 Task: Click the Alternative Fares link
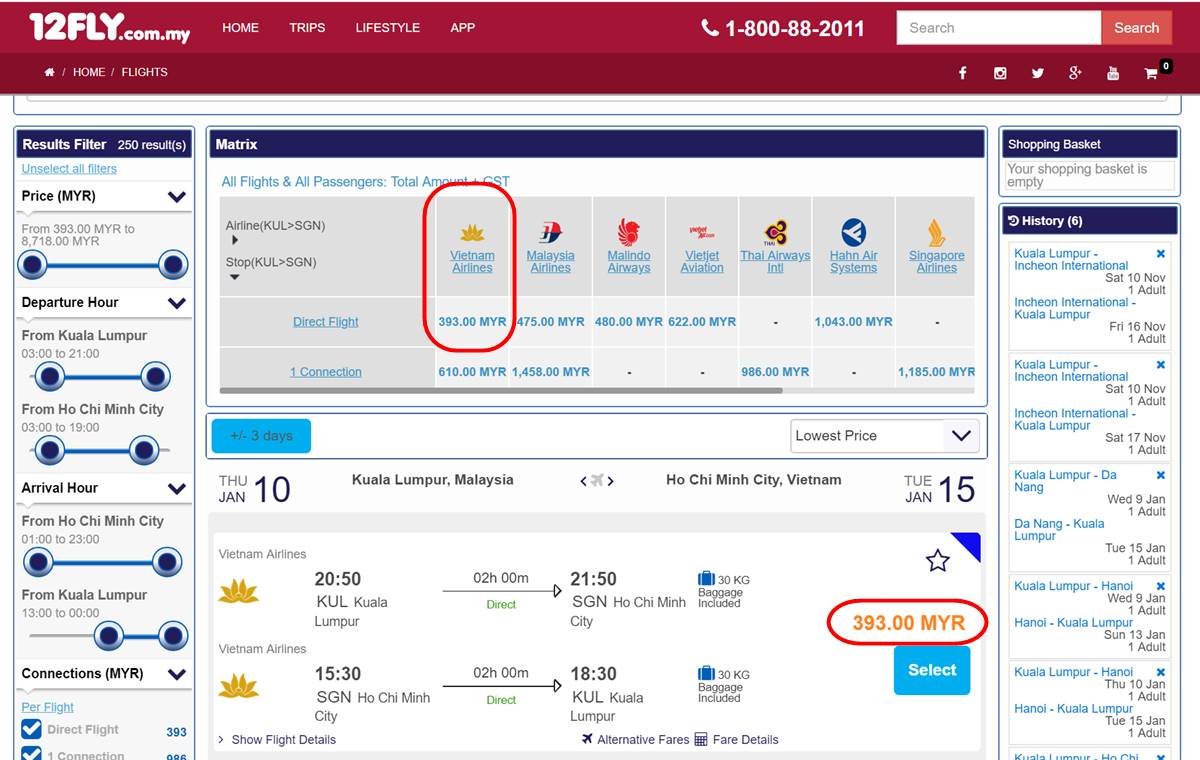click(x=635, y=740)
